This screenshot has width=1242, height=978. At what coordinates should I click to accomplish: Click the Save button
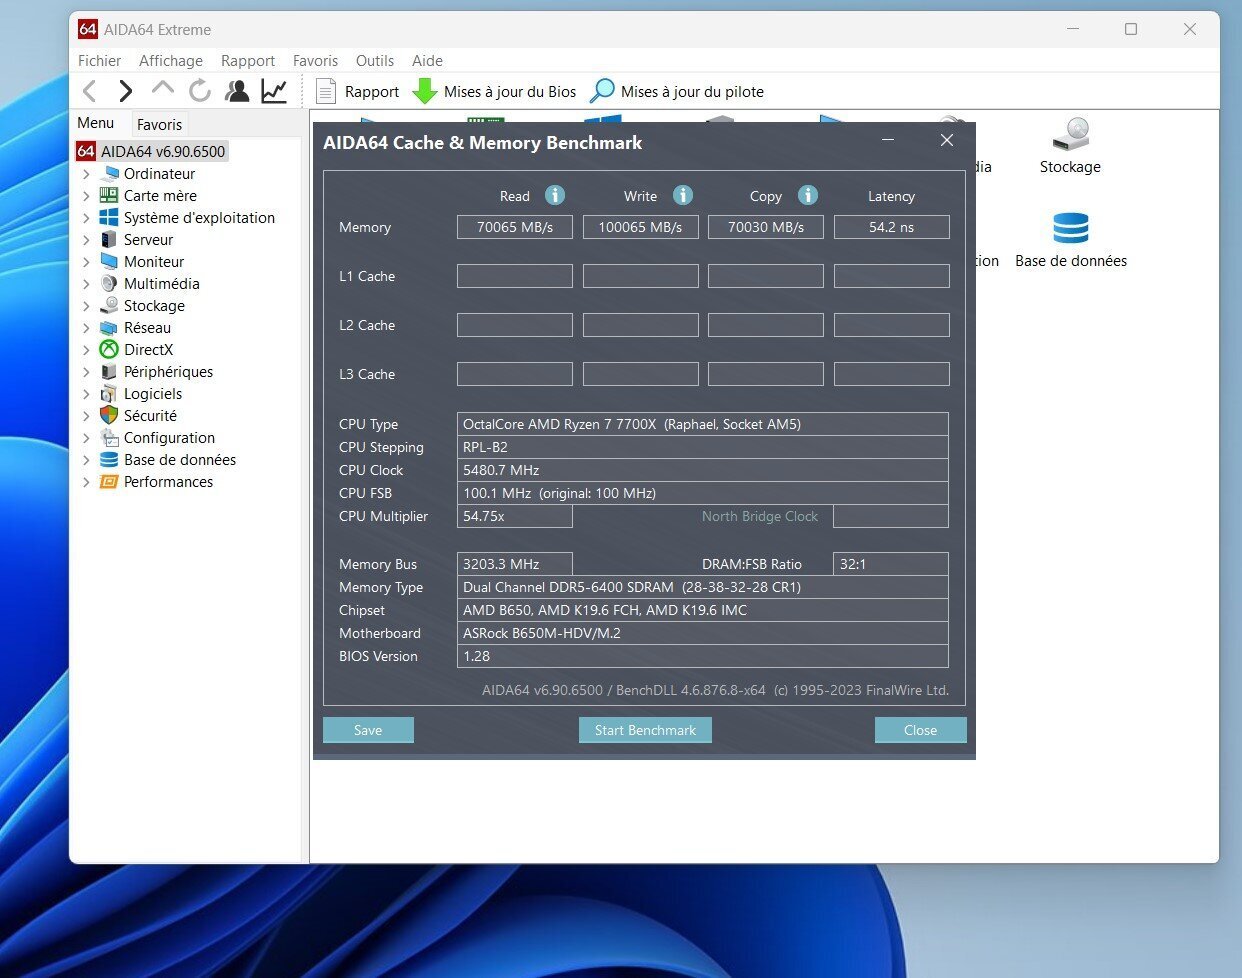[368, 730]
